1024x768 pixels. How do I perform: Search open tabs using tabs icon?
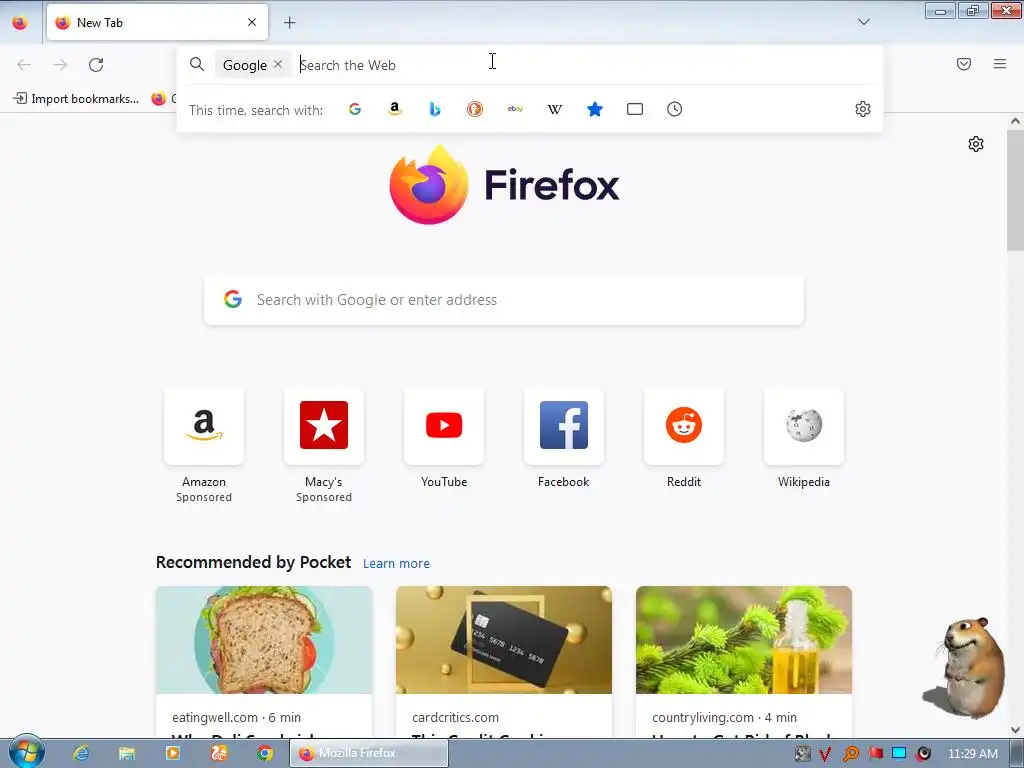(x=635, y=109)
